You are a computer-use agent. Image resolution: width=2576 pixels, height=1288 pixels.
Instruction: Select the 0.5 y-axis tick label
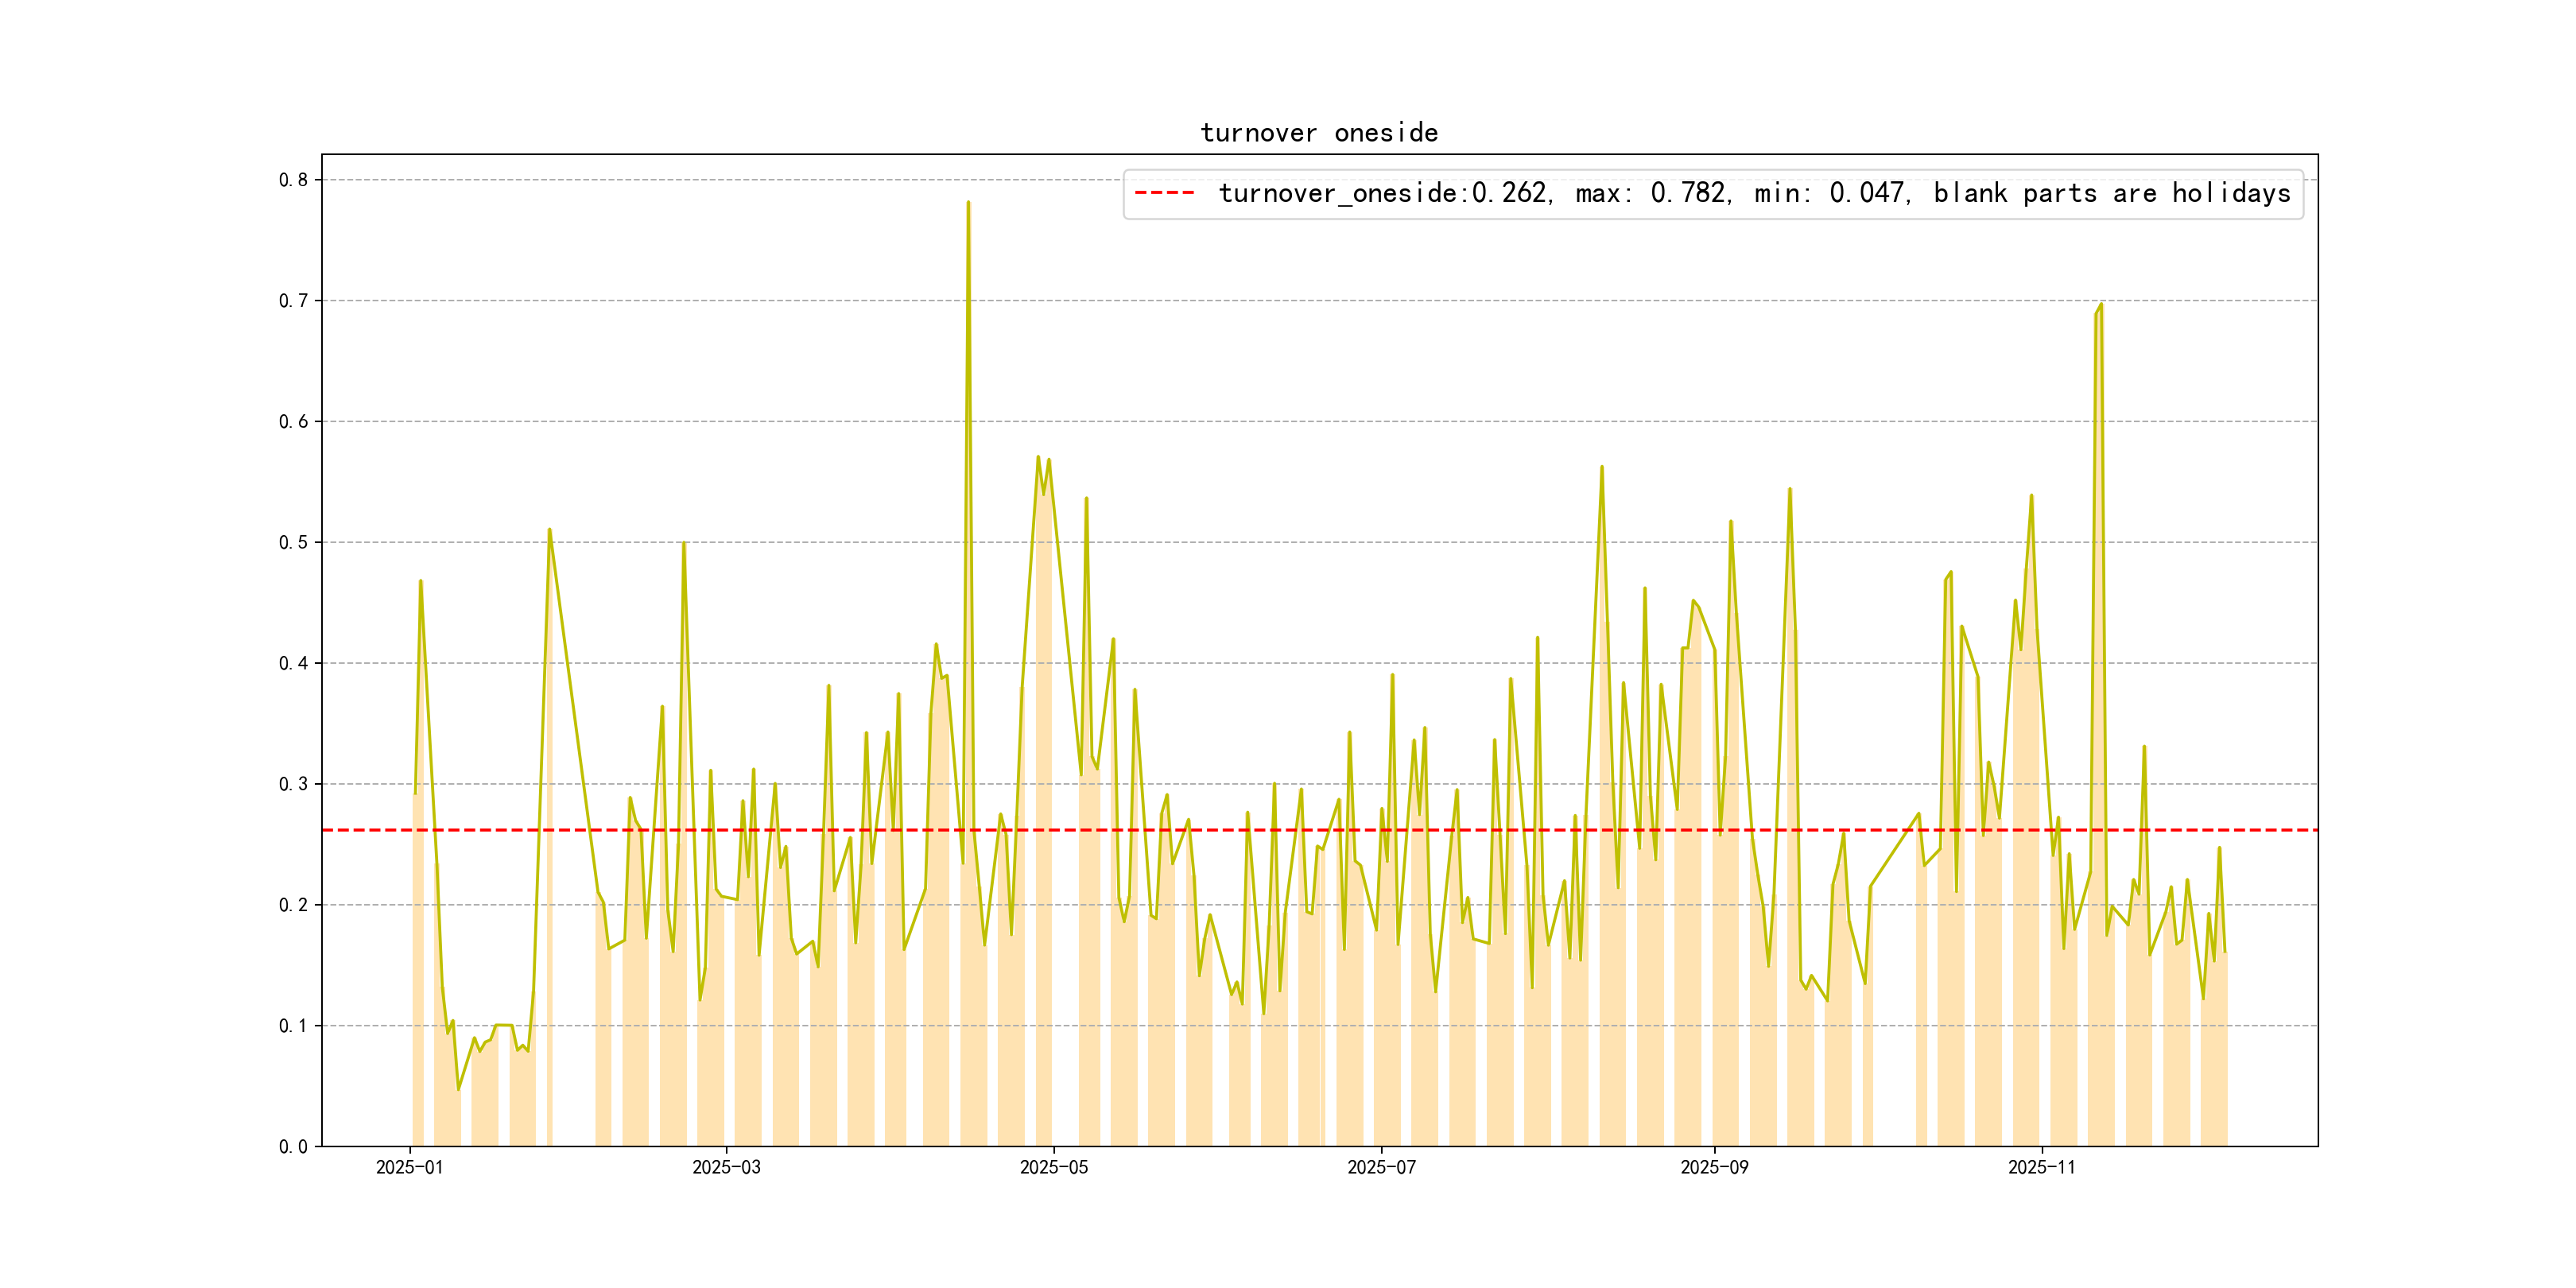pyautogui.click(x=293, y=542)
